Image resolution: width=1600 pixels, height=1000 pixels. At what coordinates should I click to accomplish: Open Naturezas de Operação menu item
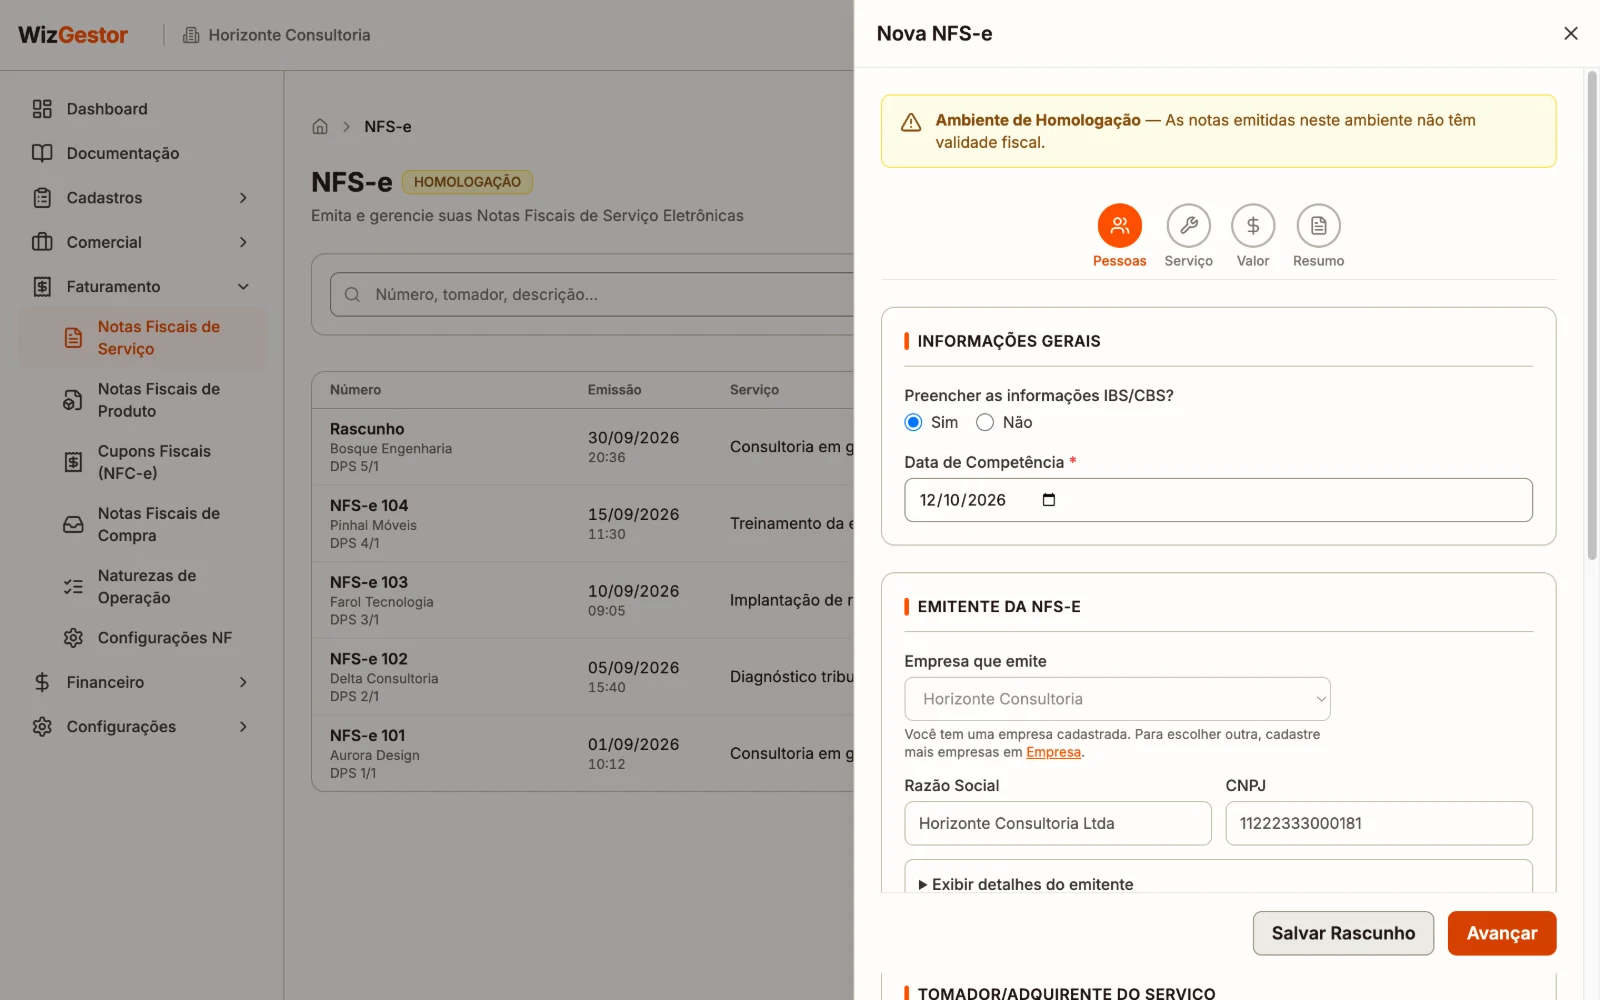(x=142, y=587)
